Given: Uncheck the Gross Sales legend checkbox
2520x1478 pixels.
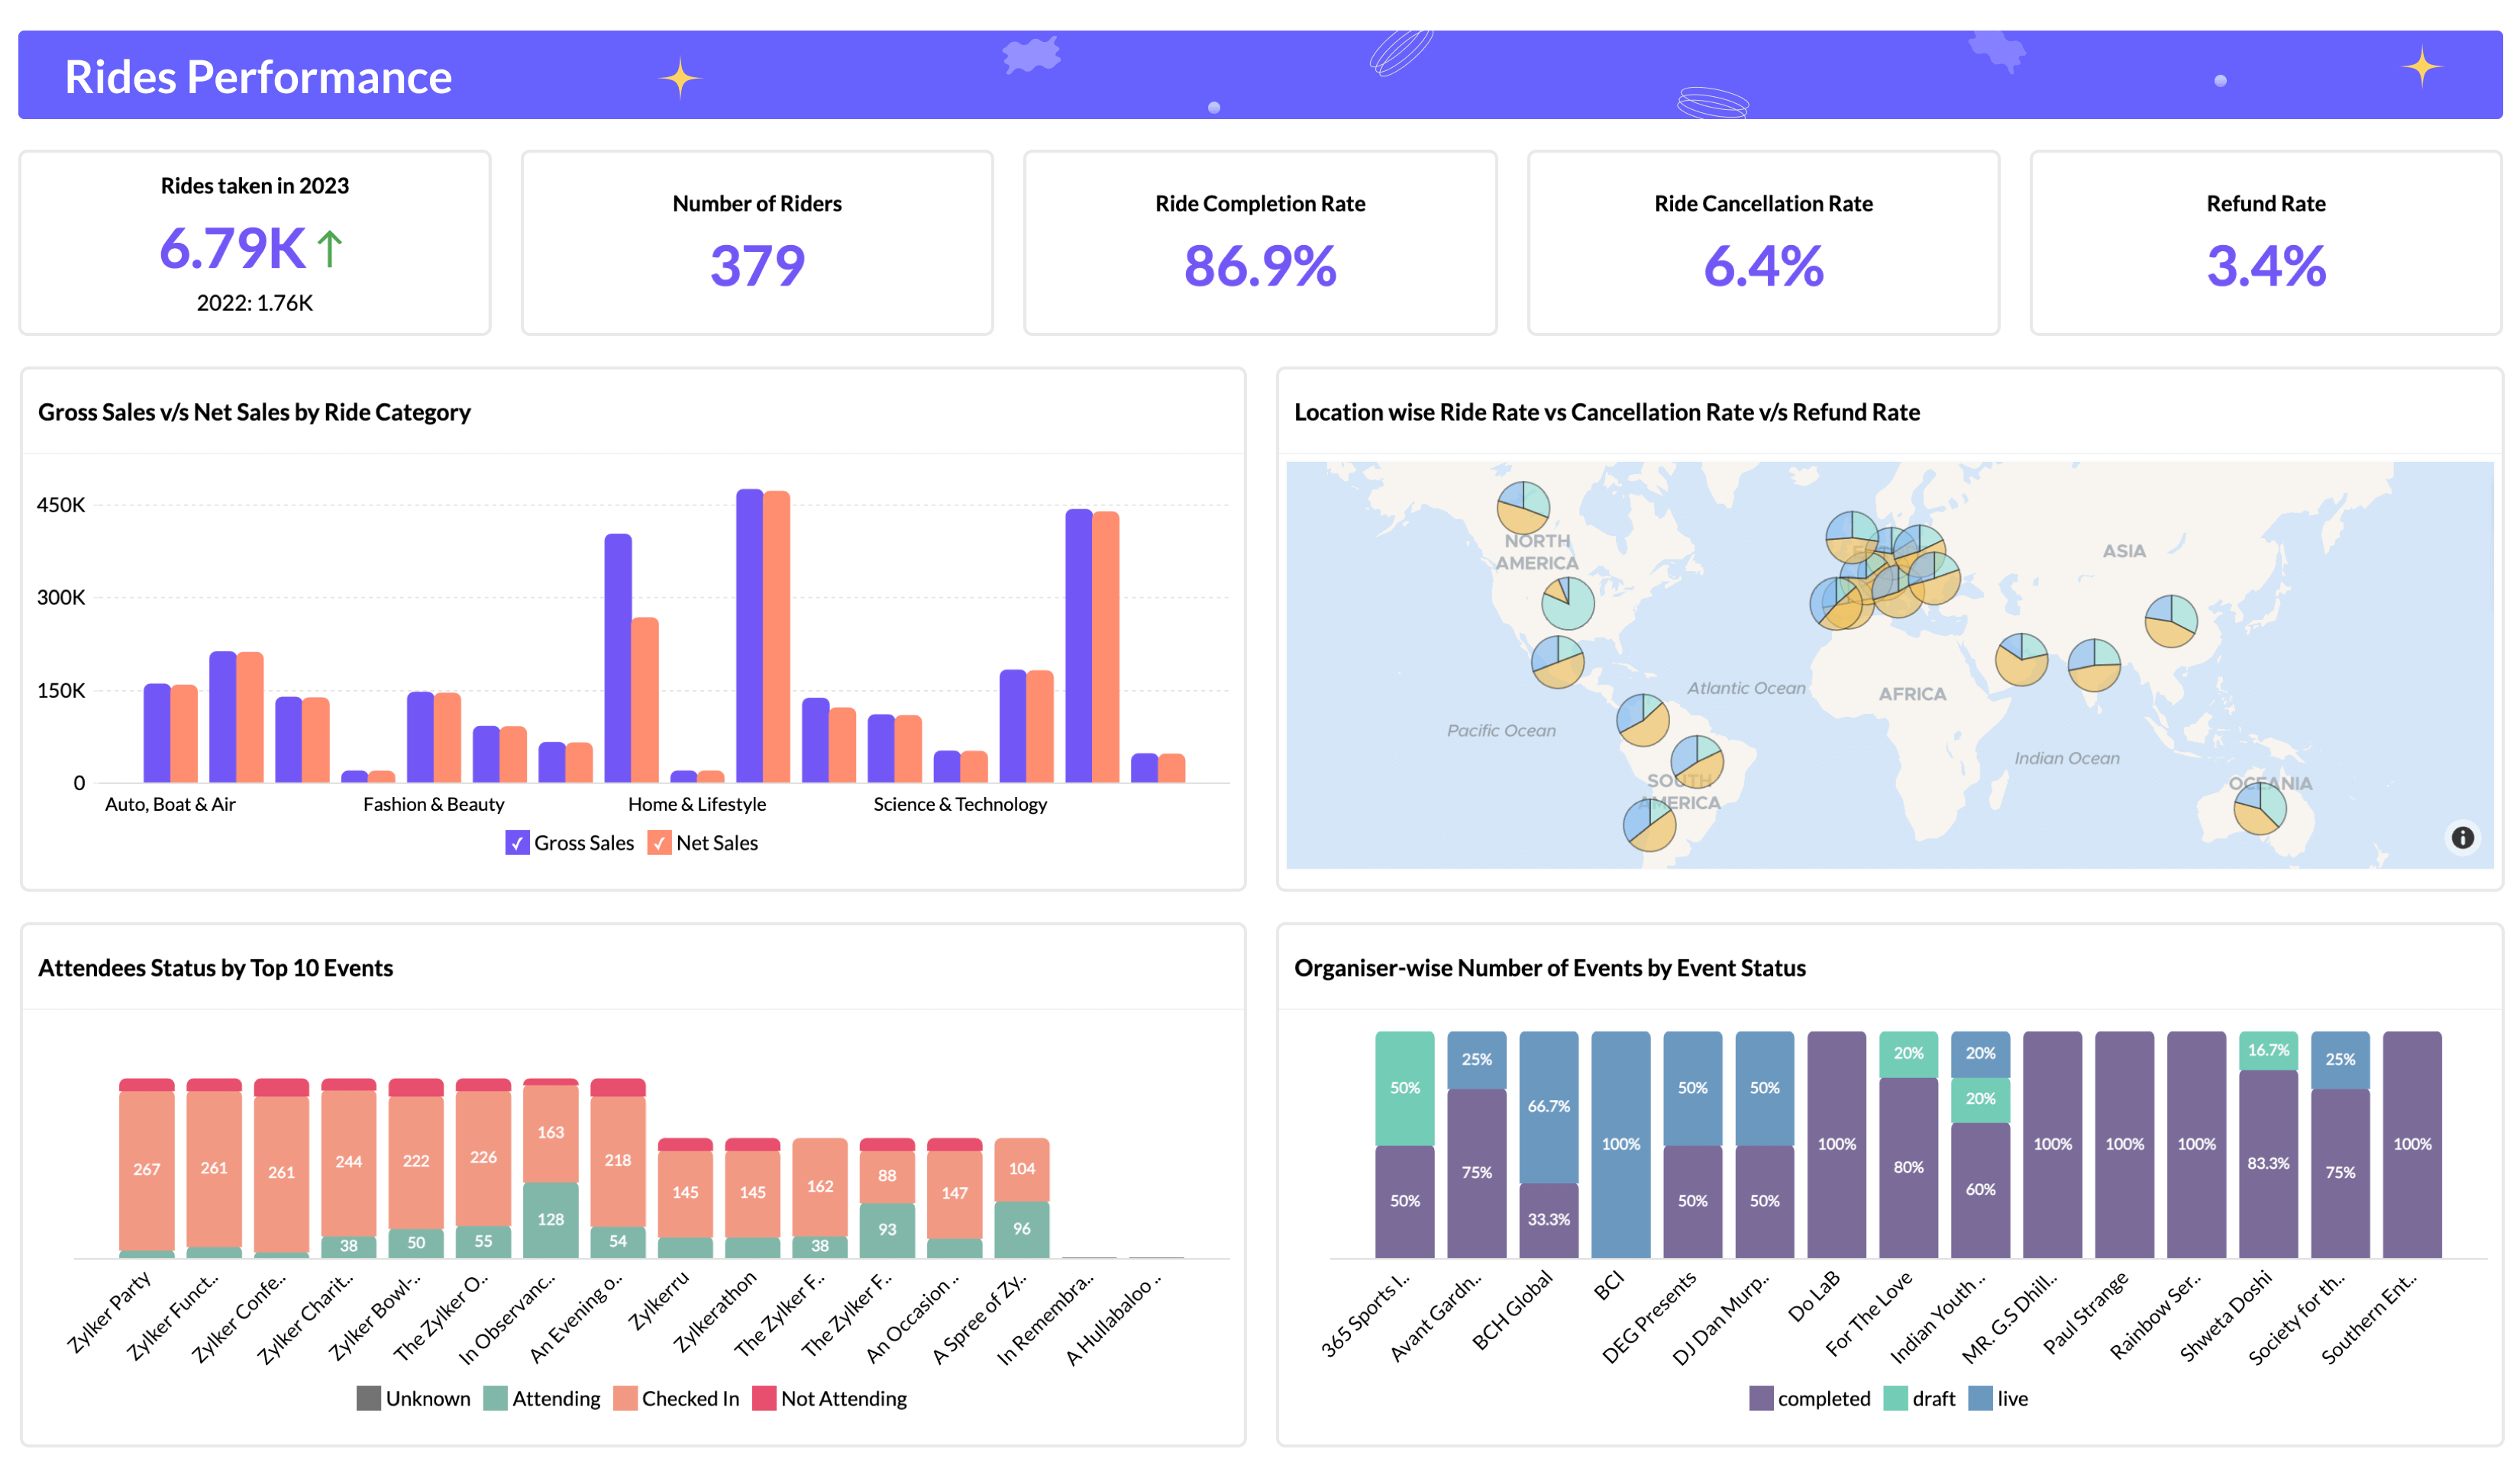Looking at the screenshot, I should pos(517,843).
